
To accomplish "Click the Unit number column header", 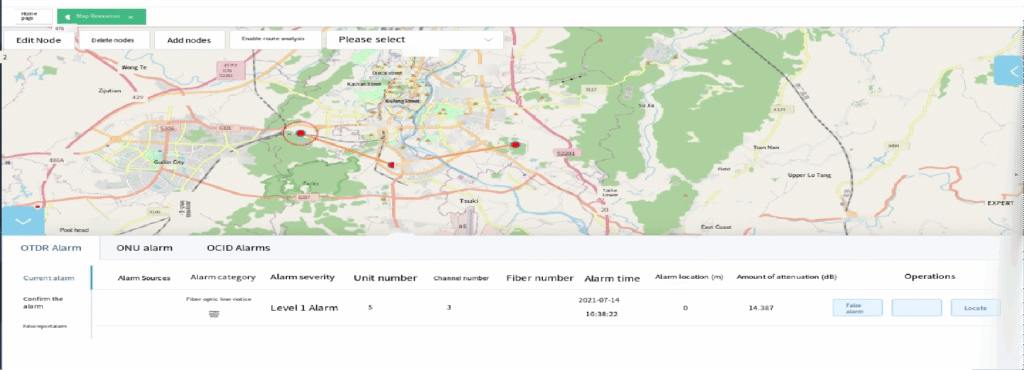I will click(x=385, y=278).
